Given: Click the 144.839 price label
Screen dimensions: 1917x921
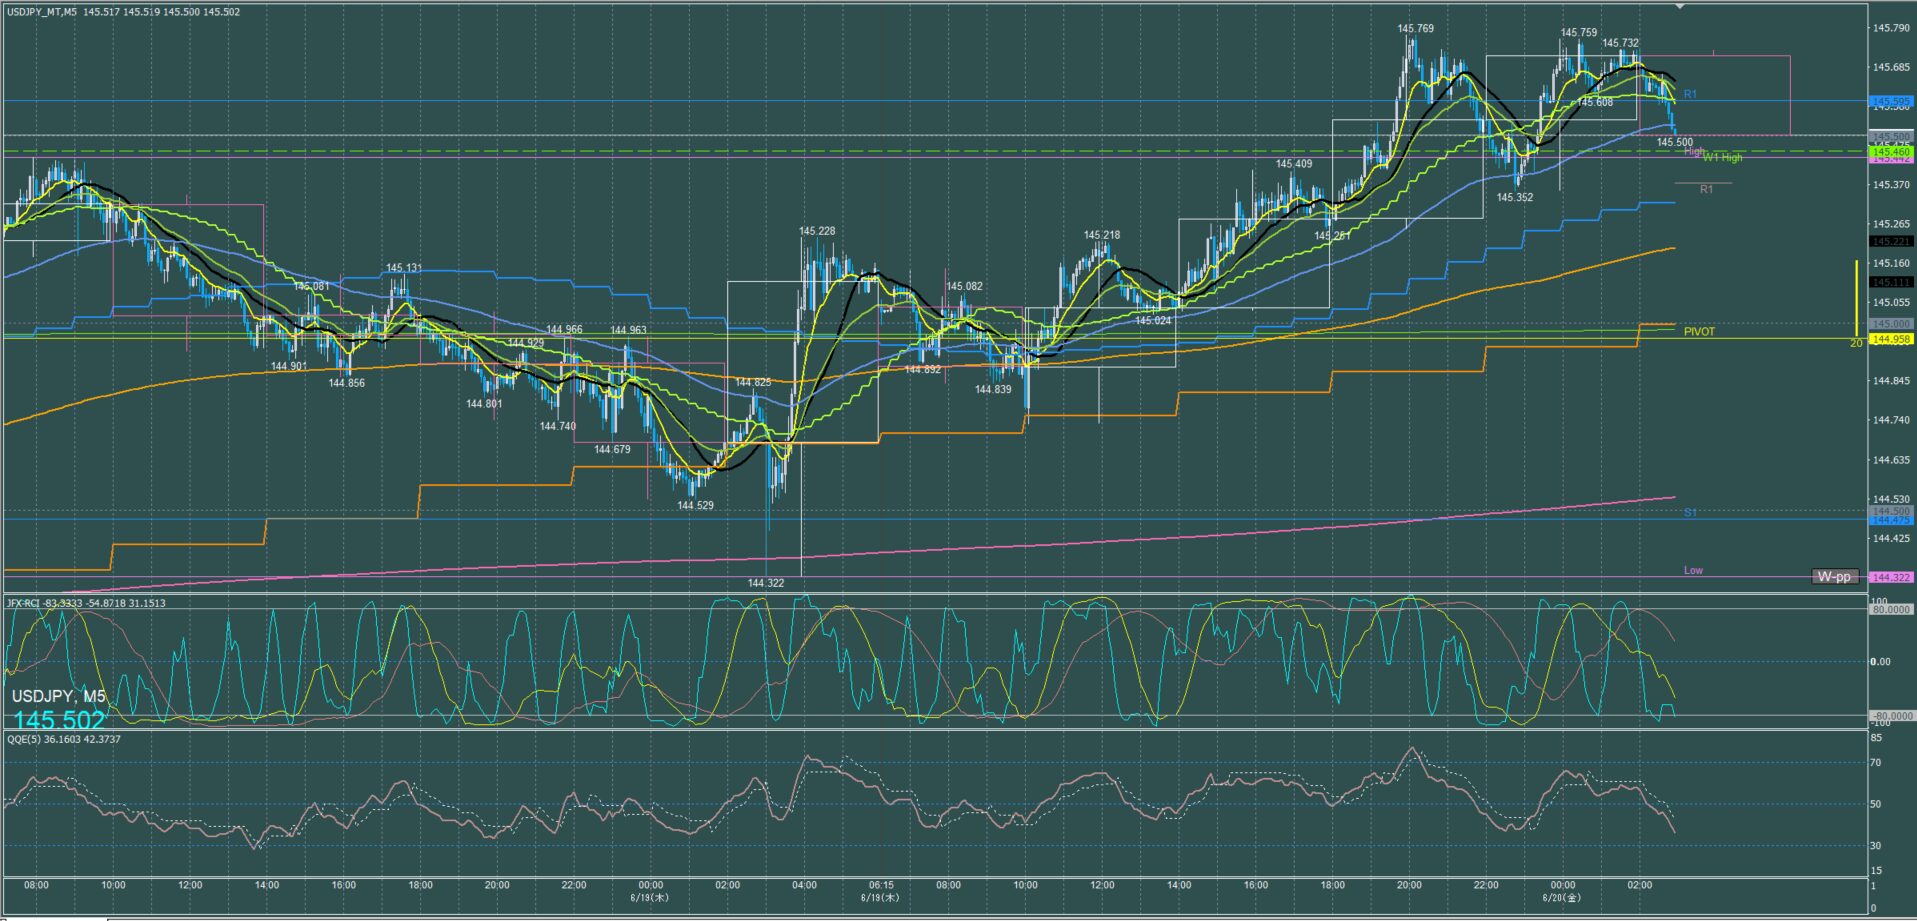Looking at the screenshot, I should [993, 390].
